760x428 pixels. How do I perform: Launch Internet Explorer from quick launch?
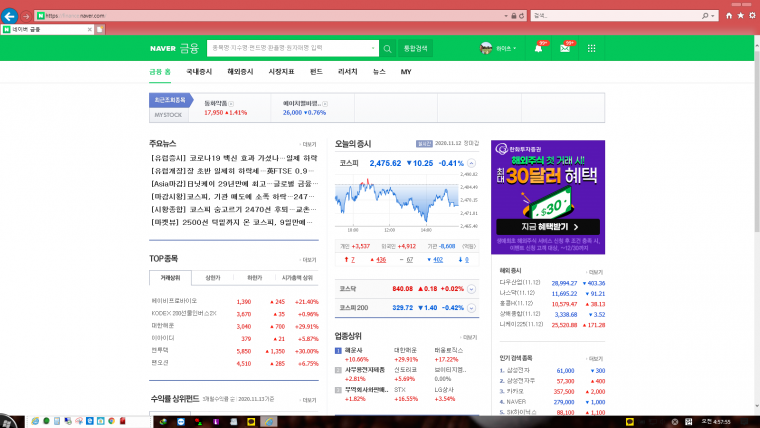pyautogui.click(x=35, y=421)
